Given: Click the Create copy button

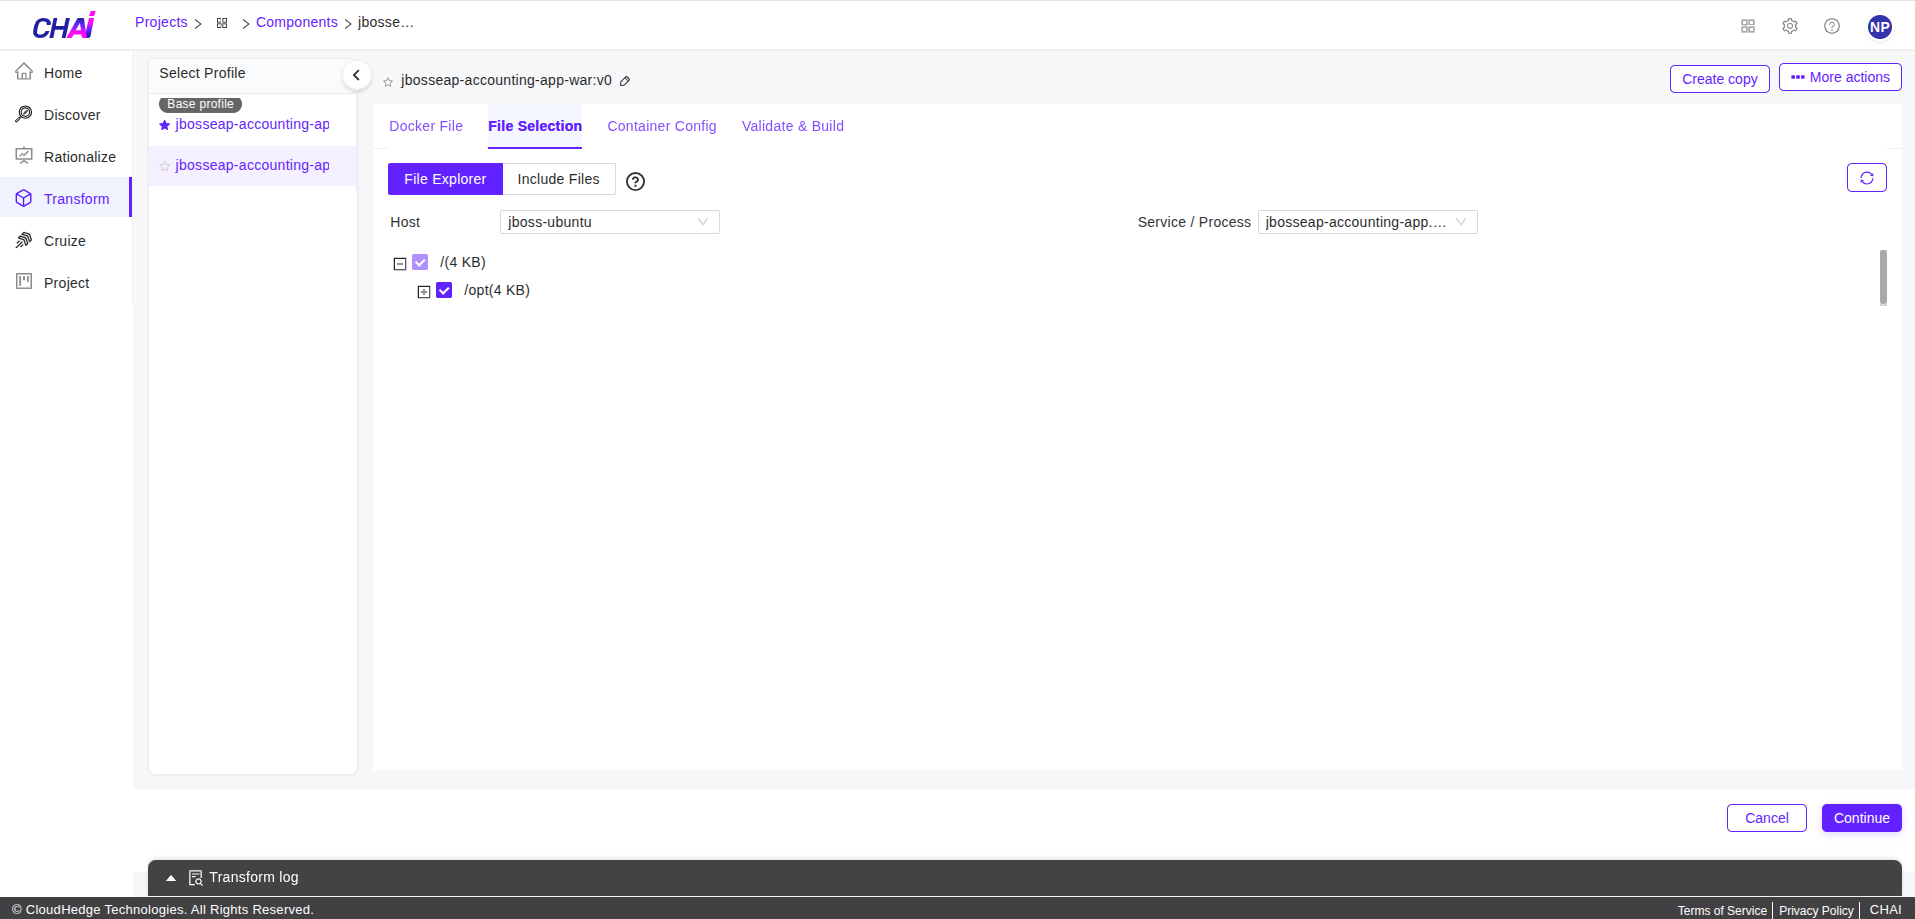Looking at the screenshot, I should click(x=1719, y=78).
